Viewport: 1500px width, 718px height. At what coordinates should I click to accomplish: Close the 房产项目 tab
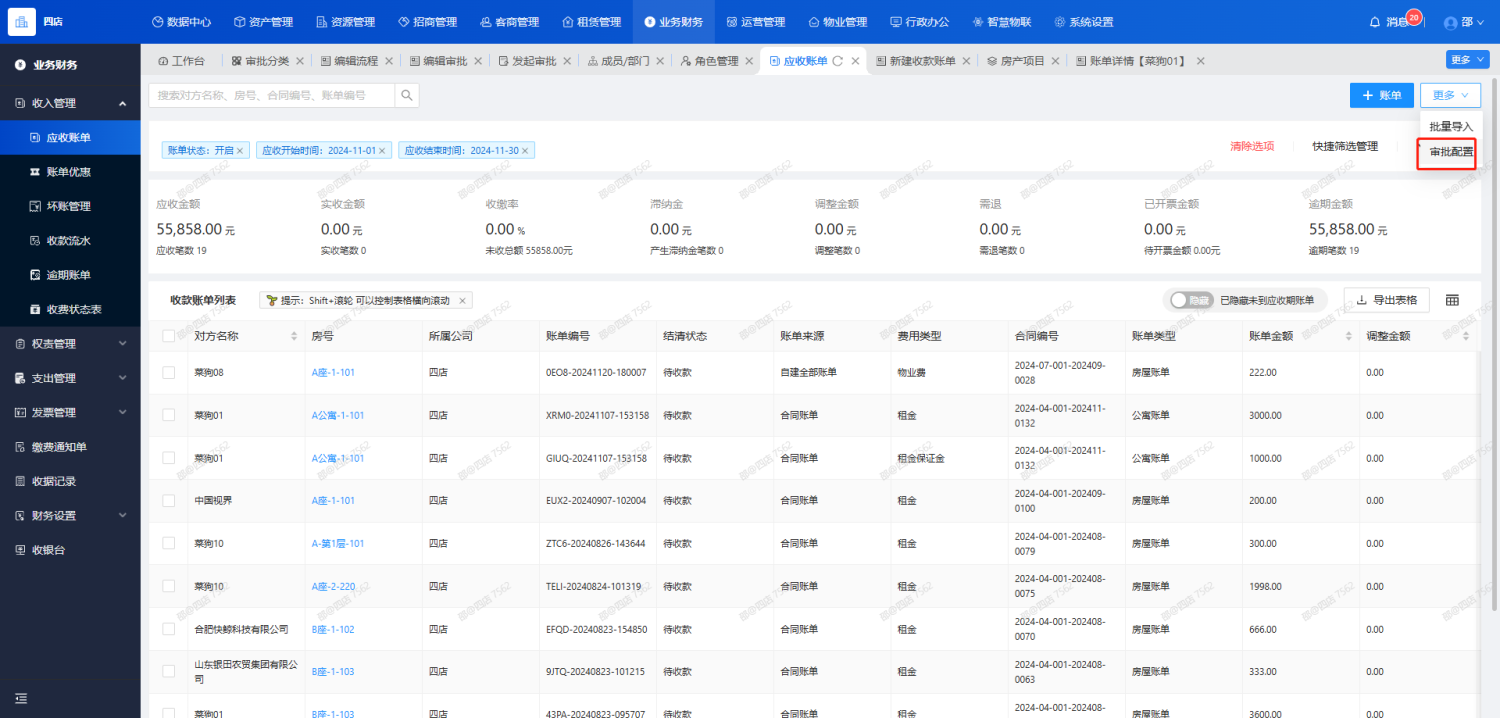[1056, 61]
